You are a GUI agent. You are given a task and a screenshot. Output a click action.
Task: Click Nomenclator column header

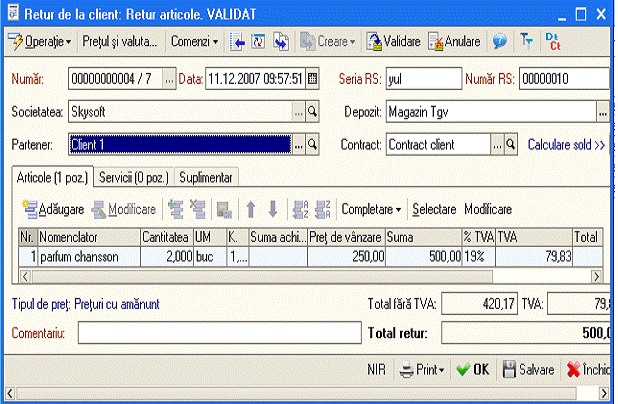tap(89, 237)
